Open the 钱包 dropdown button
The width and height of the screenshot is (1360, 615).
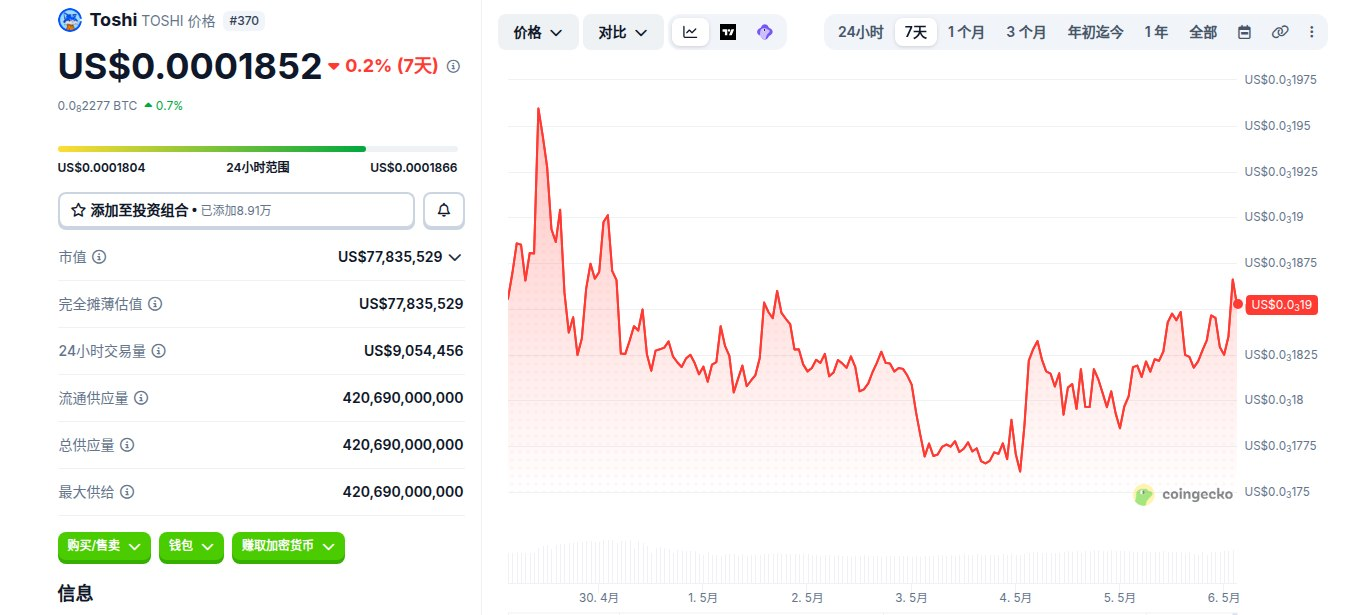pos(191,546)
